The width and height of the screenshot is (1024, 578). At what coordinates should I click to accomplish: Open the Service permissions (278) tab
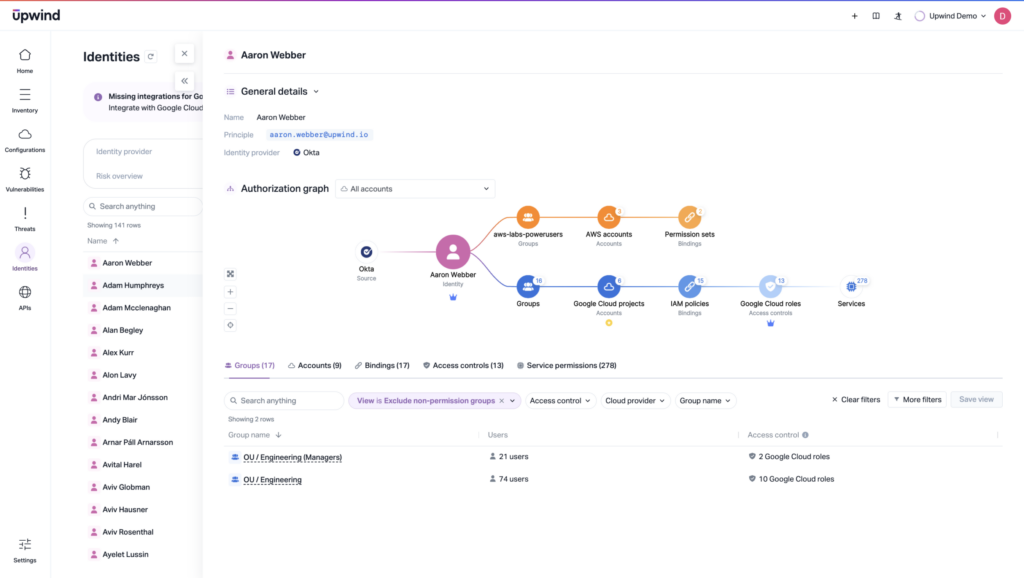(566, 366)
